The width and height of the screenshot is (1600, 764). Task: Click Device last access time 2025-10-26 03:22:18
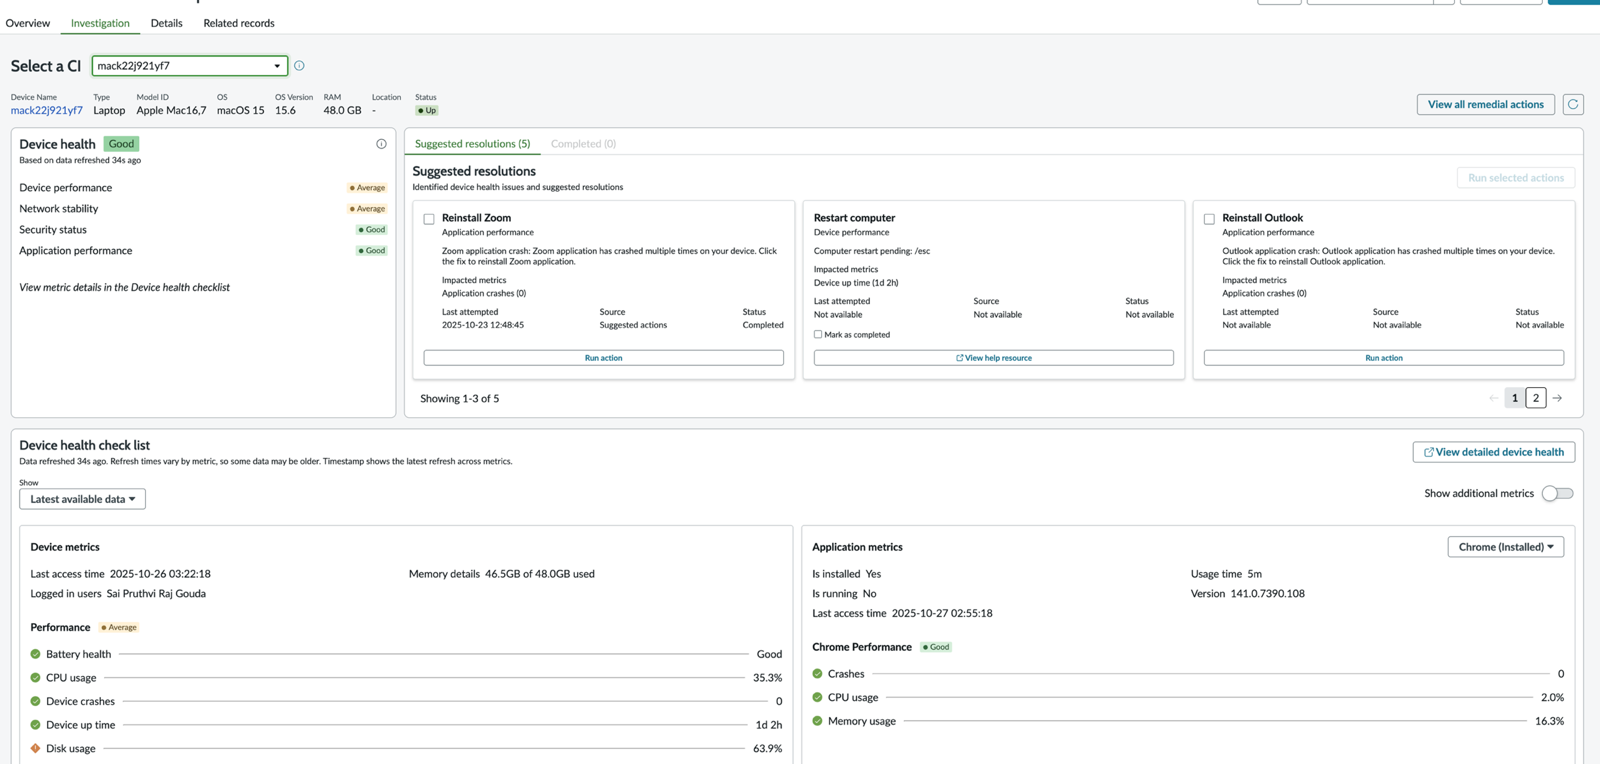(x=160, y=574)
